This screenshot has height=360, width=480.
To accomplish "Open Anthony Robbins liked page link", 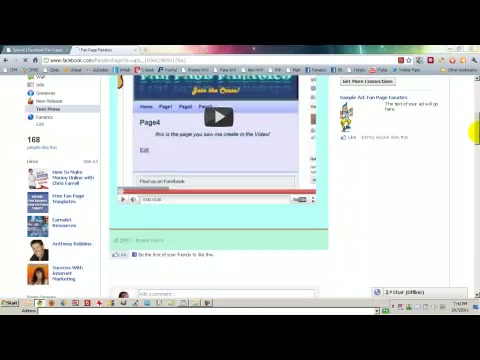I will click(72, 244).
